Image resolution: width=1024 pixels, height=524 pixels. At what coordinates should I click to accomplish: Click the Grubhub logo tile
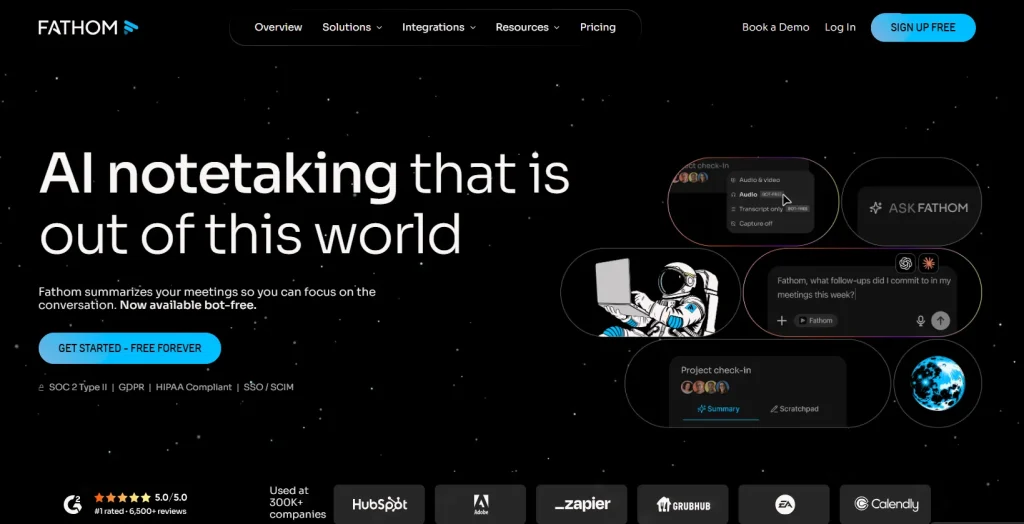pyautogui.click(x=683, y=504)
